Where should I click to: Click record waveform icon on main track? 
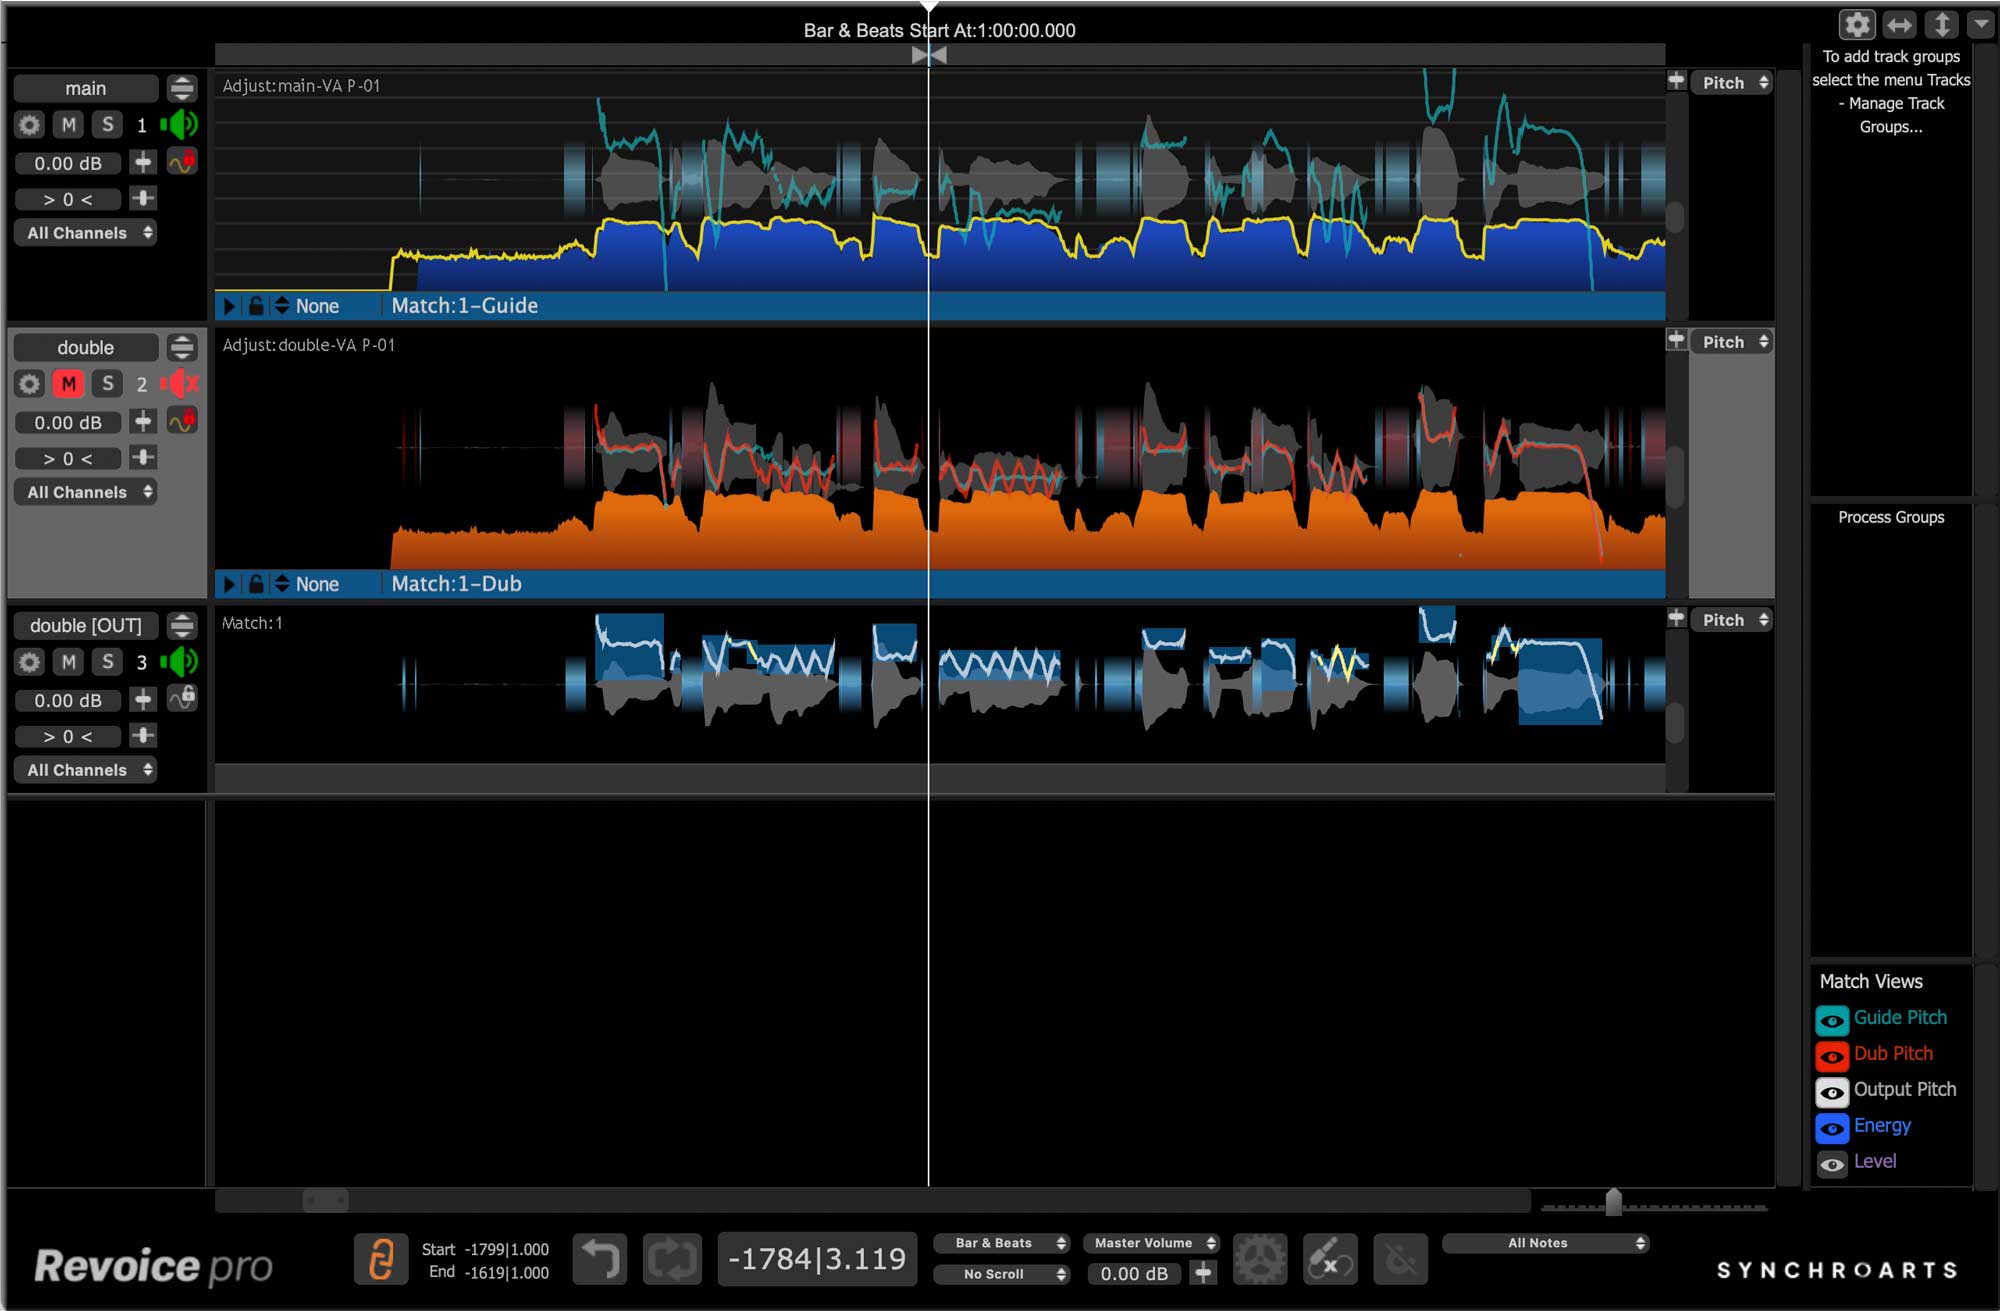coord(182,162)
